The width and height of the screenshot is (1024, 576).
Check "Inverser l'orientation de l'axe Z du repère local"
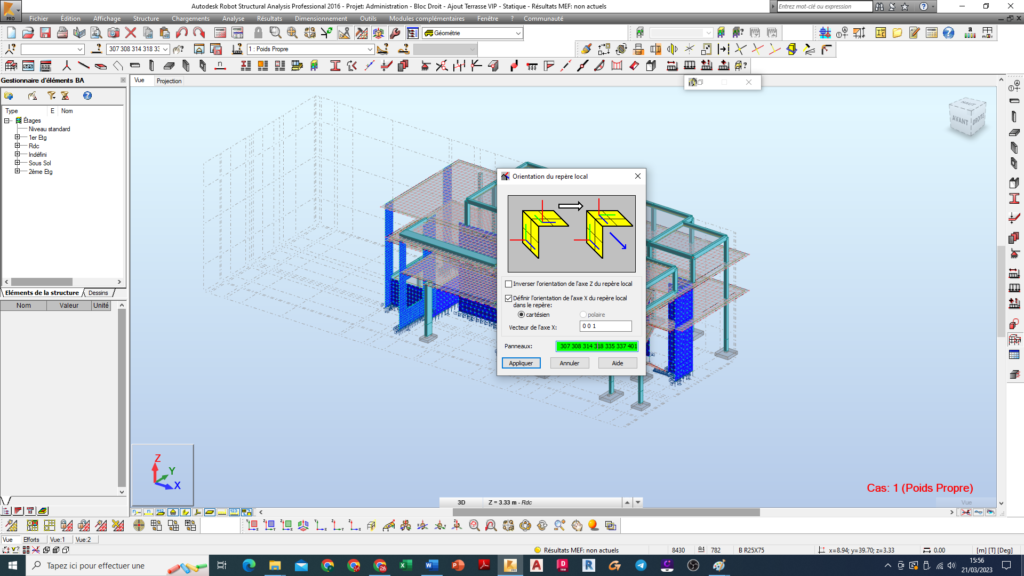509,284
